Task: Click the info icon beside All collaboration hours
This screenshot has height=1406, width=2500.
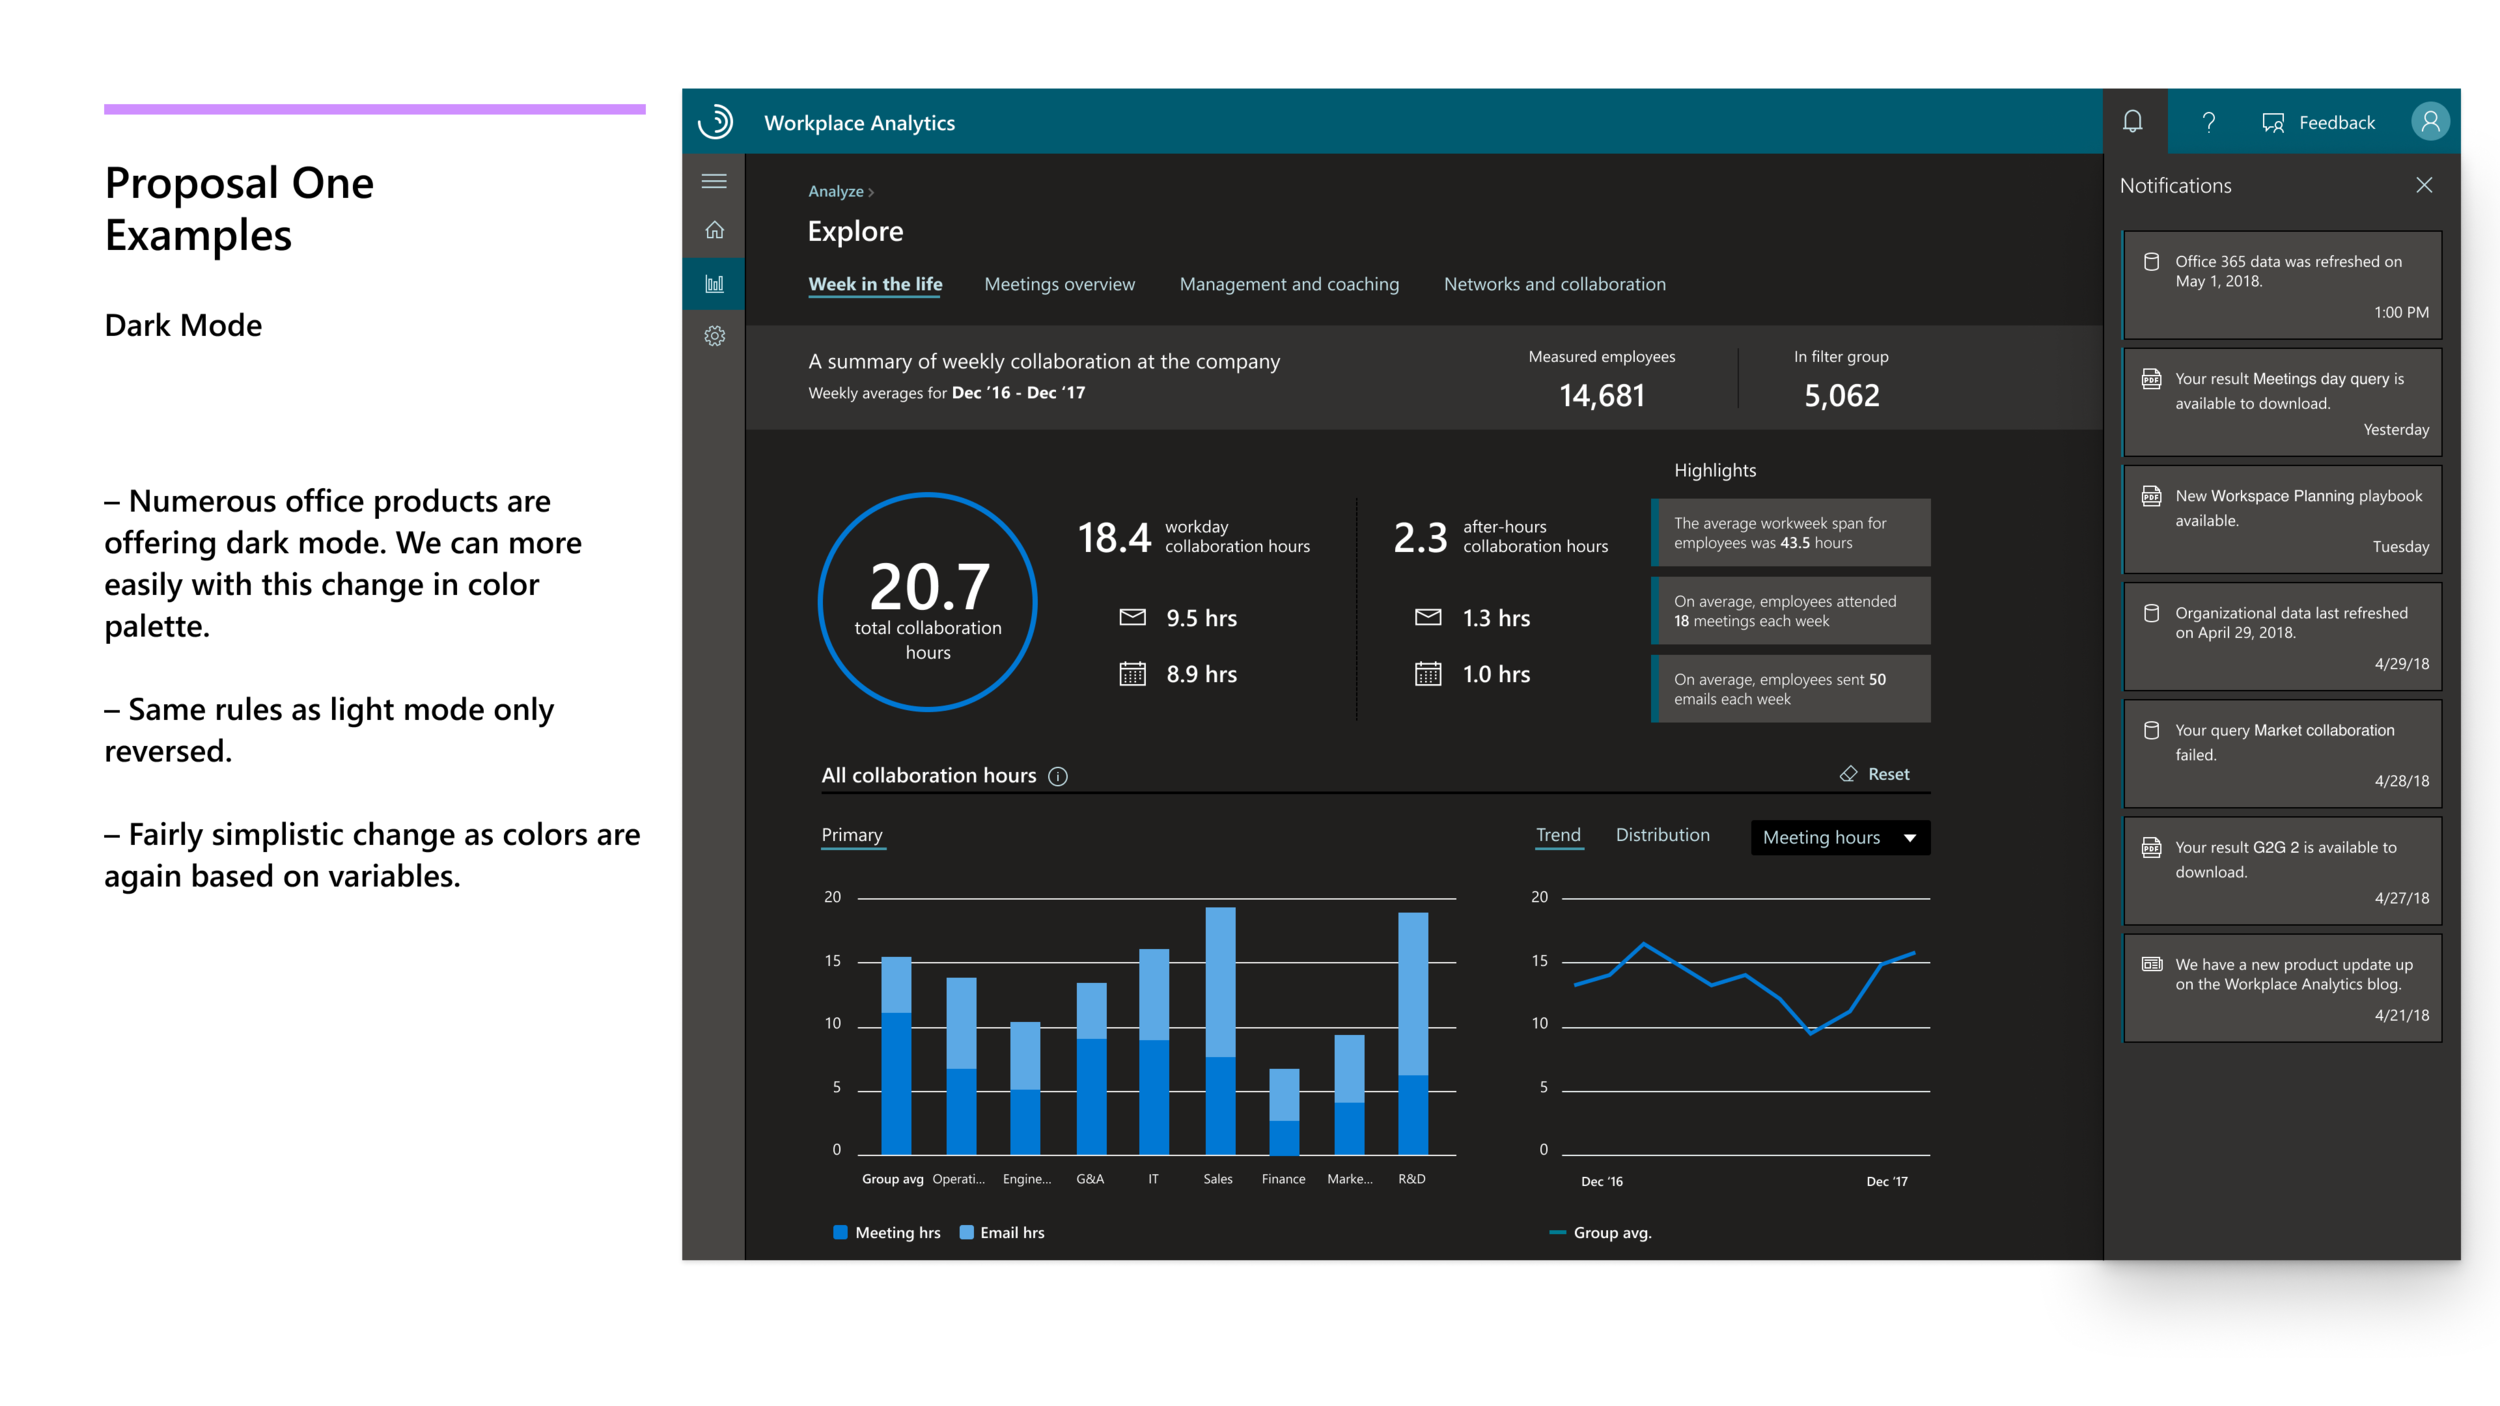Action: (x=1058, y=776)
